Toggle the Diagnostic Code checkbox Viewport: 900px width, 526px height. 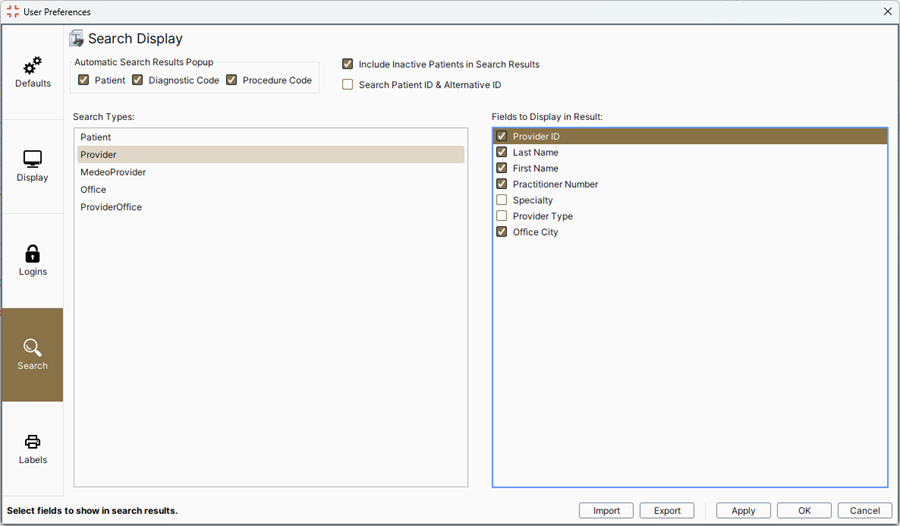click(138, 80)
